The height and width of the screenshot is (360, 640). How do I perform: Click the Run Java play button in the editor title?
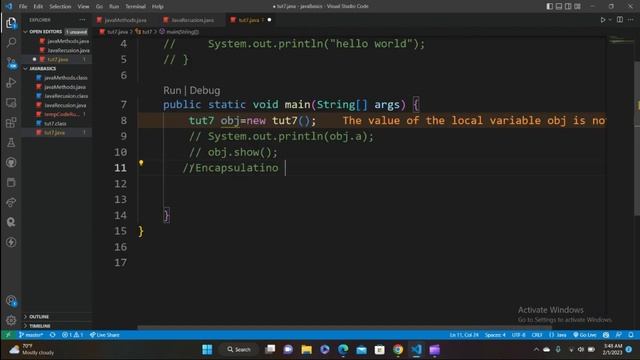click(602, 20)
